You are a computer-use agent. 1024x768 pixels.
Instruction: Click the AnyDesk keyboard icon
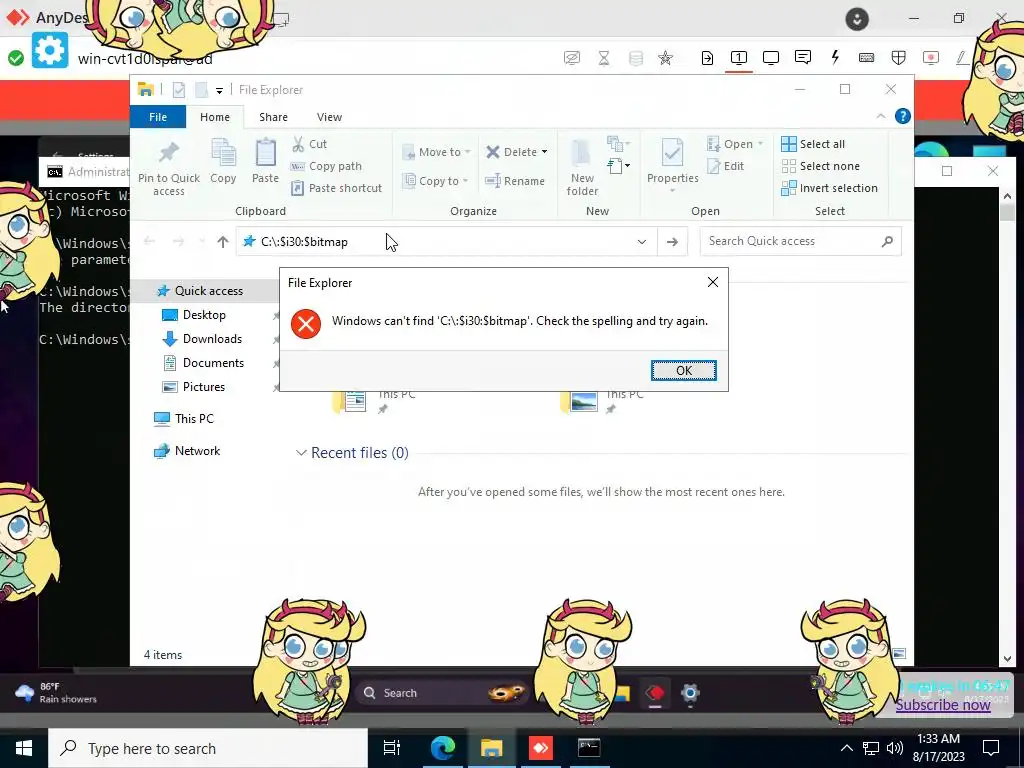pyautogui.click(x=867, y=57)
